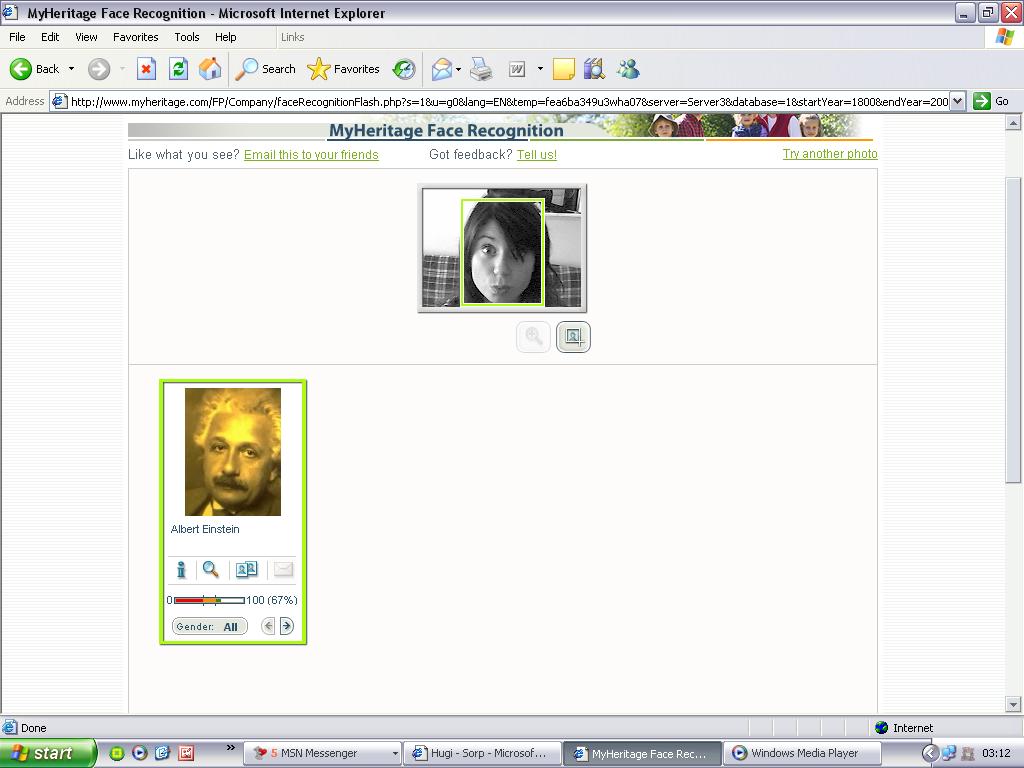The width and height of the screenshot is (1024, 768).
Task: Click the taskbar clock showing 03:12
Action: [996, 753]
